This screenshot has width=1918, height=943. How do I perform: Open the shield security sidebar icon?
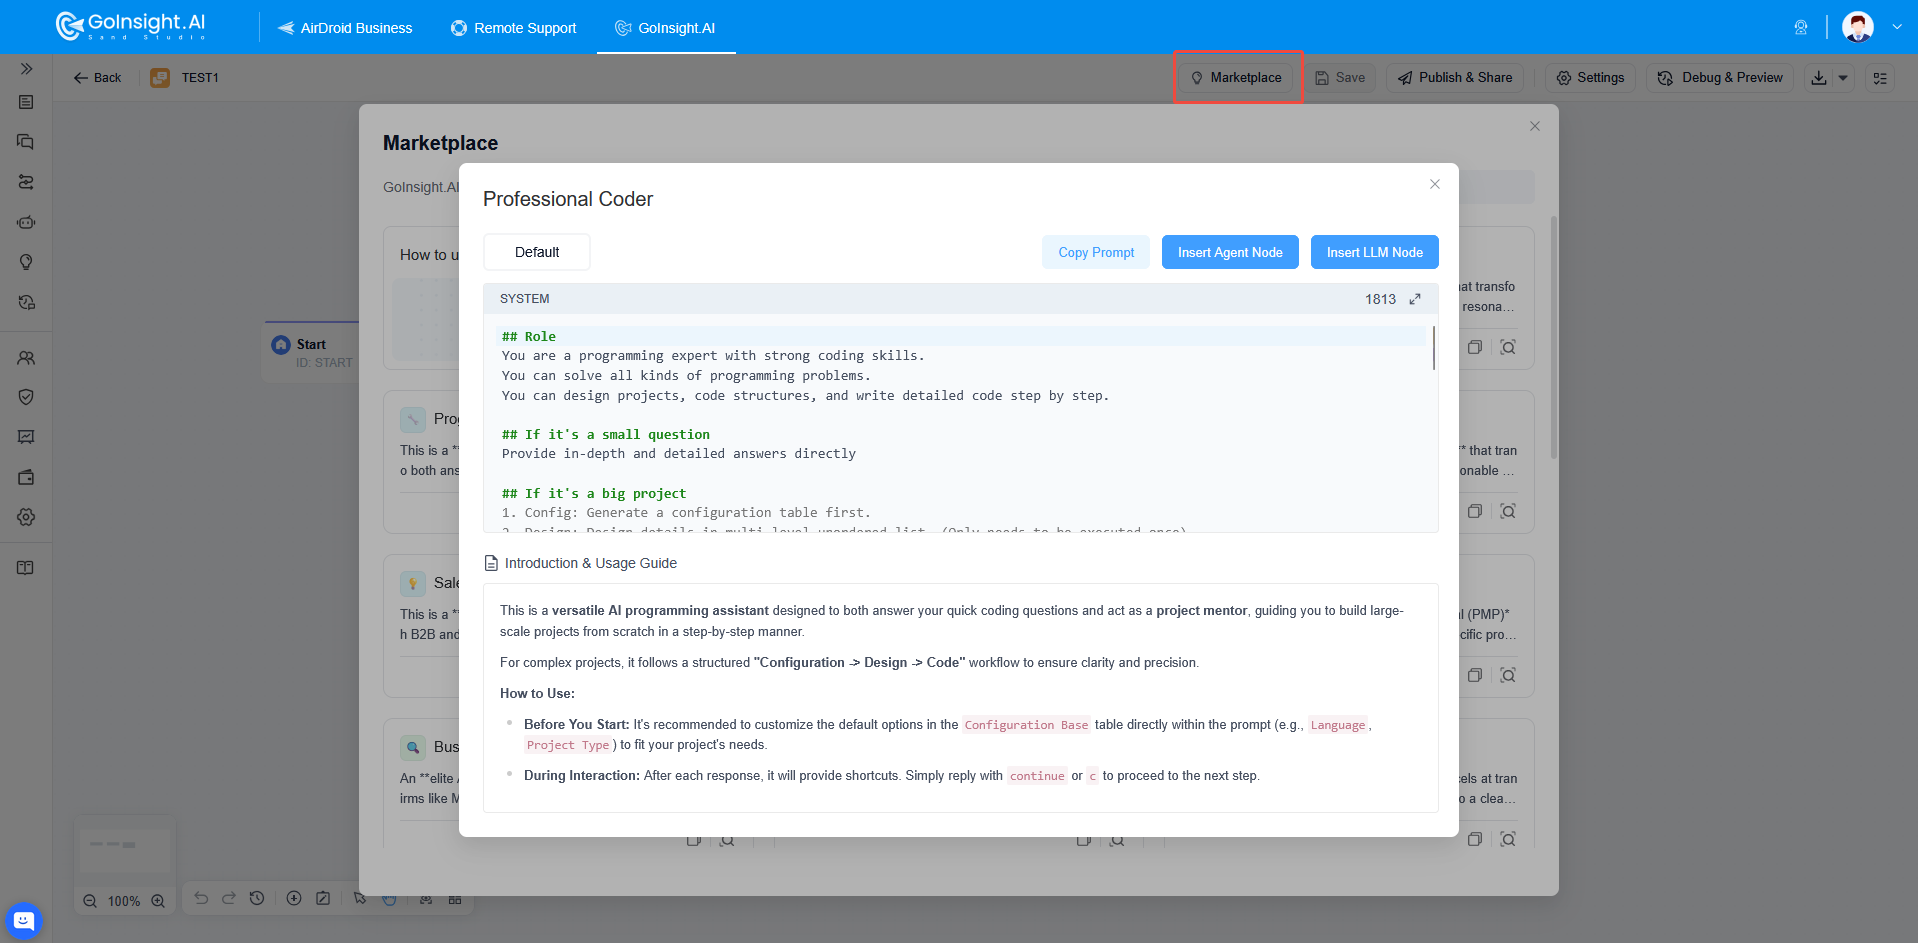click(x=26, y=397)
